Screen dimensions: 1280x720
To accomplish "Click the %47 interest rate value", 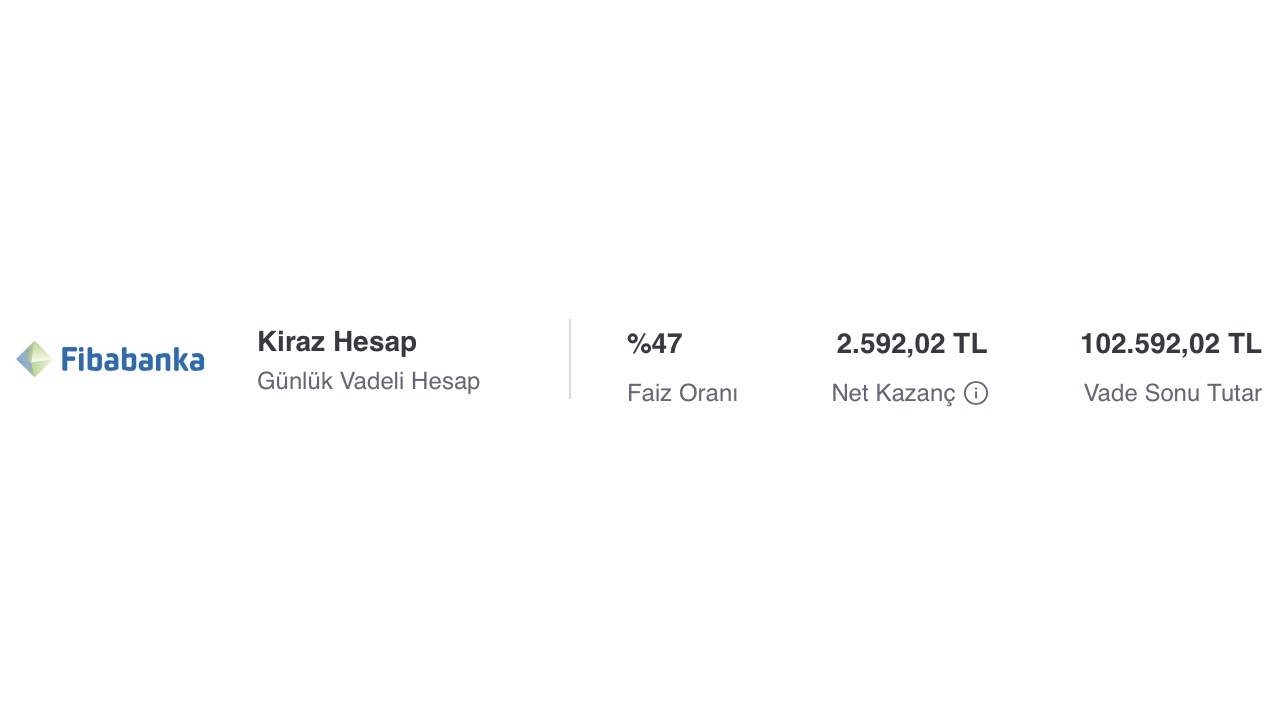I will point(655,344).
